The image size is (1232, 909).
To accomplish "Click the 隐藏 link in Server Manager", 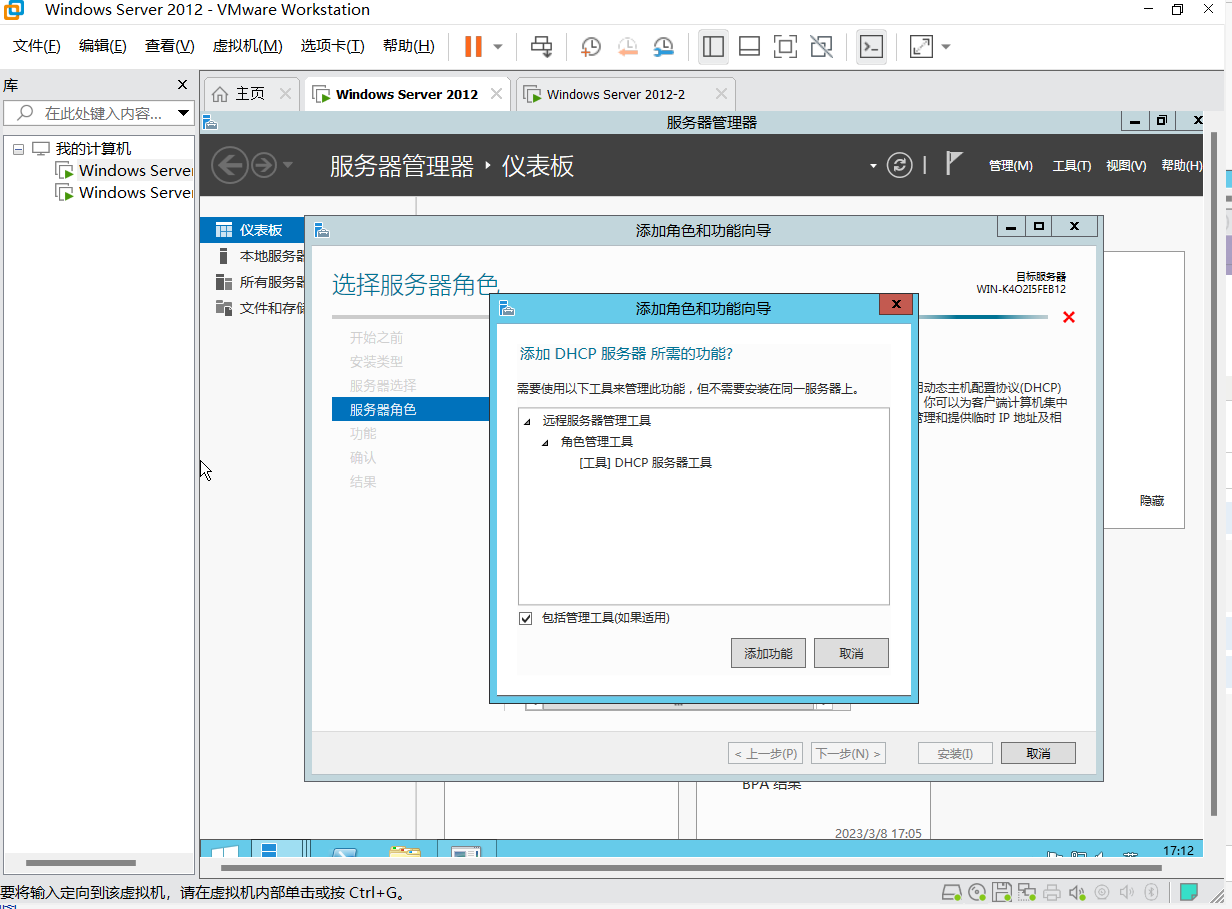I will coord(1152,501).
